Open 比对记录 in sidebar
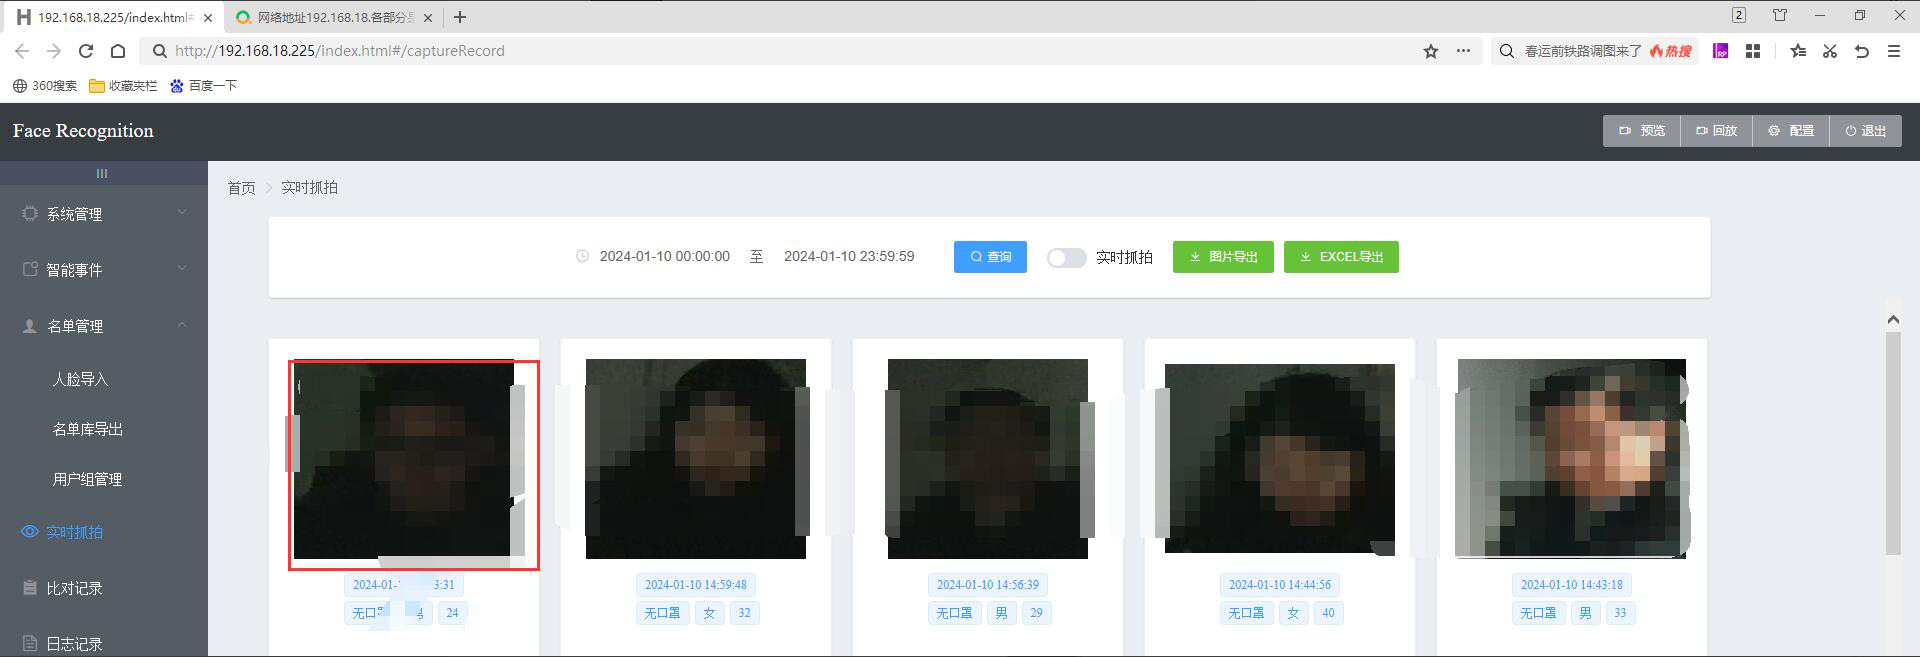The height and width of the screenshot is (657, 1920). pos(74,589)
